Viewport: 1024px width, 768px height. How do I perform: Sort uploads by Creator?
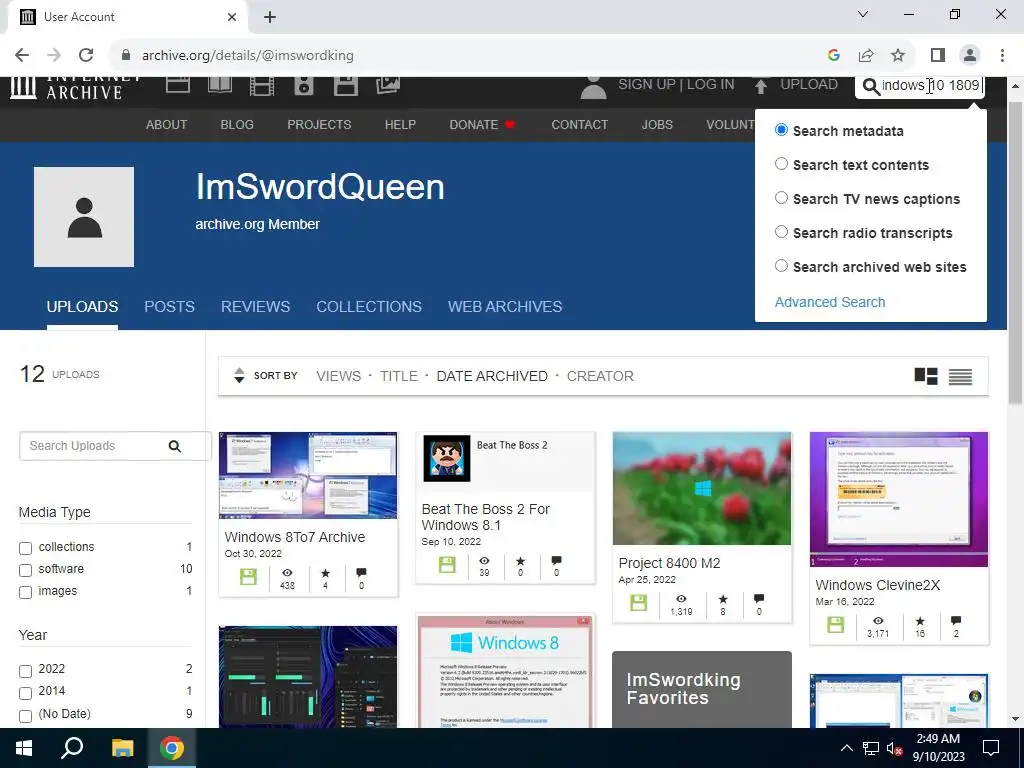pos(600,376)
